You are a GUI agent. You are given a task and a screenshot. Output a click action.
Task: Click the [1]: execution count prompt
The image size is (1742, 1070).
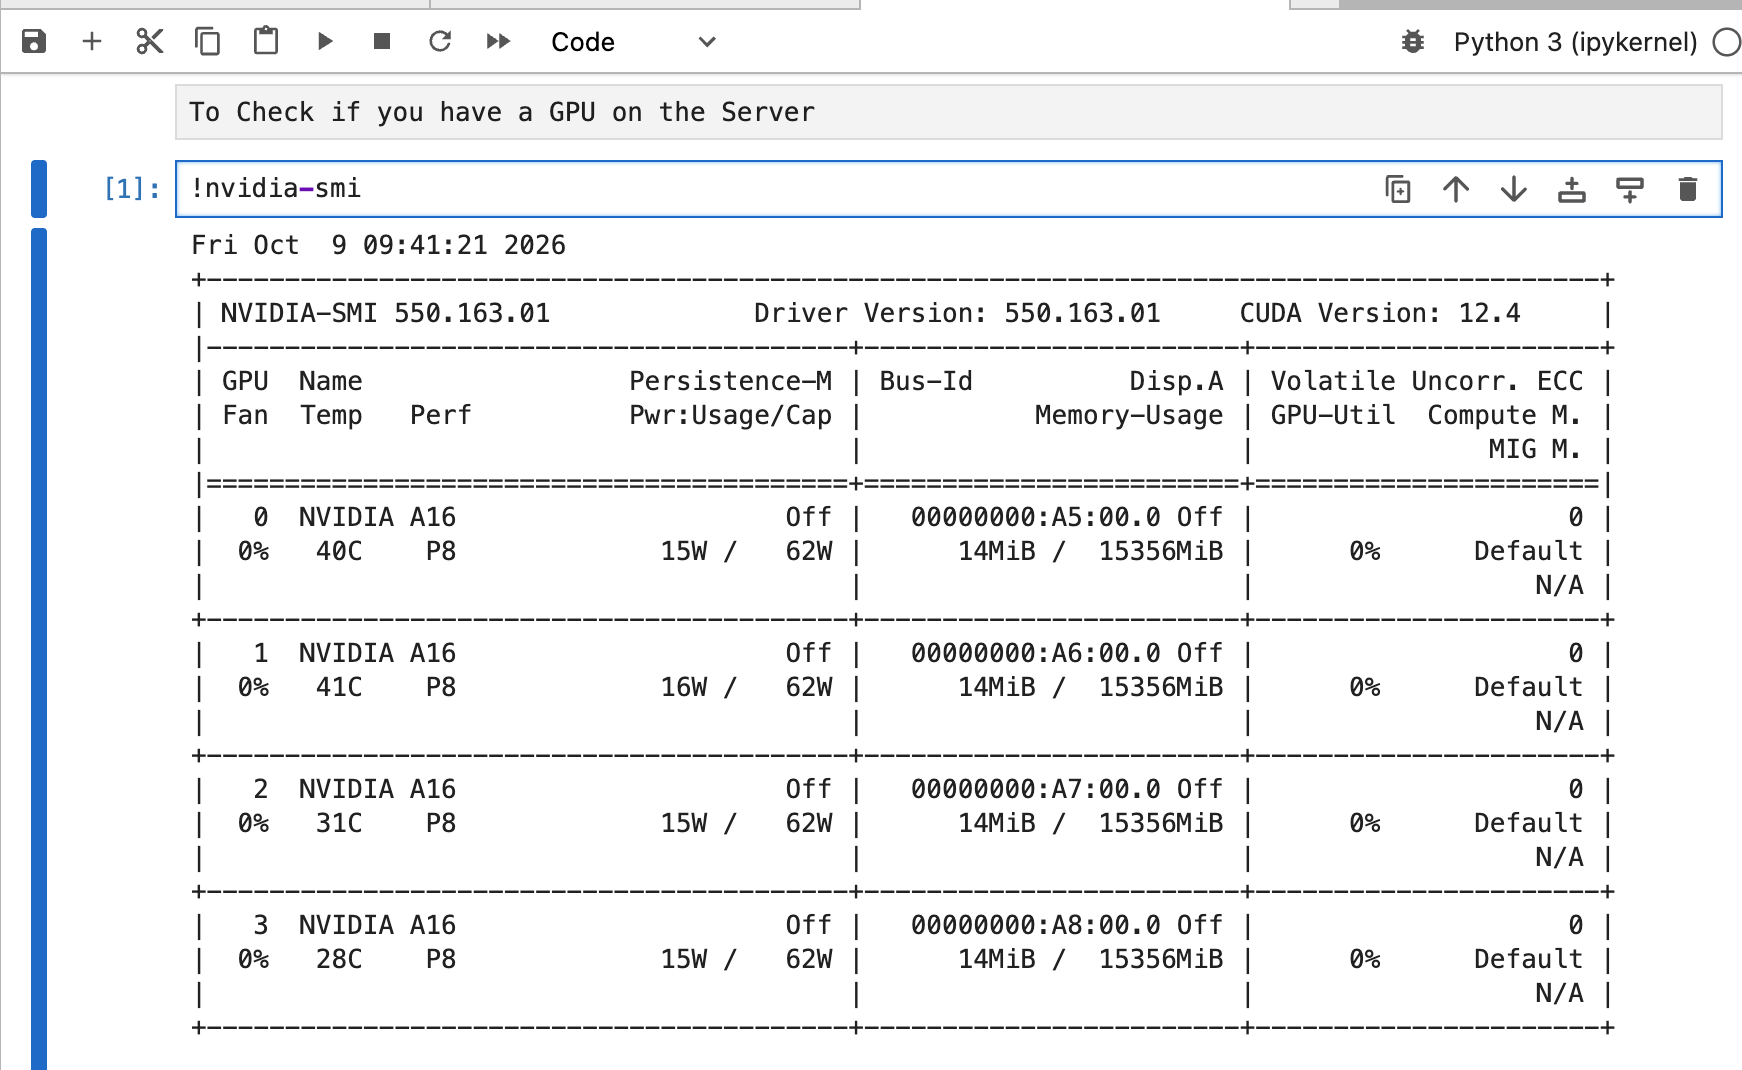132,188
